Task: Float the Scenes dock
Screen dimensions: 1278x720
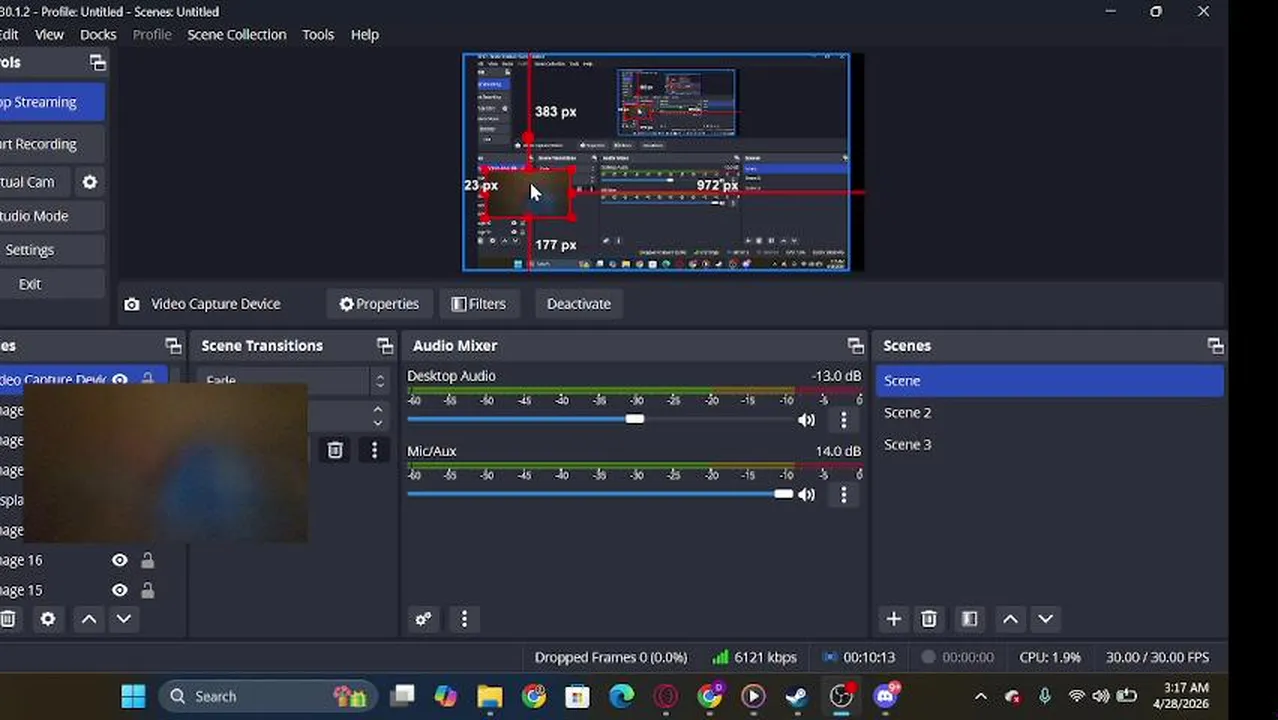Action: (x=1215, y=346)
